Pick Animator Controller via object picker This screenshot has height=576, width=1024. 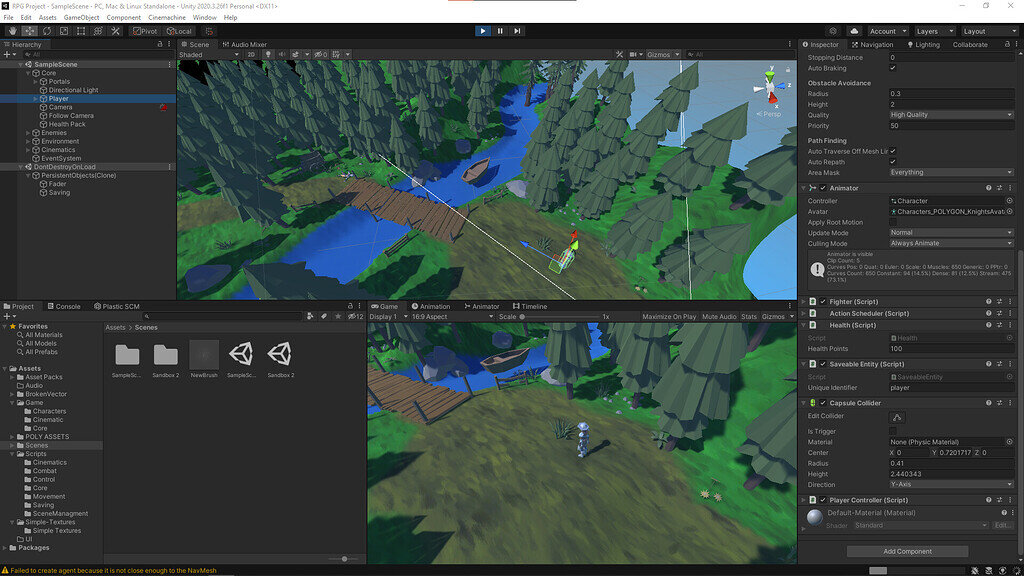click(1009, 201)
